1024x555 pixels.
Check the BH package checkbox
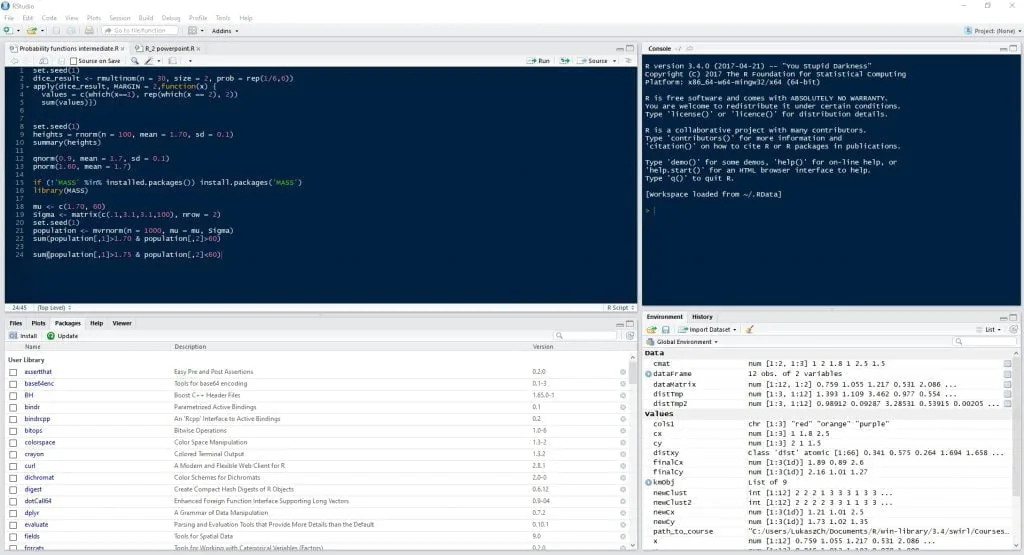13,396
